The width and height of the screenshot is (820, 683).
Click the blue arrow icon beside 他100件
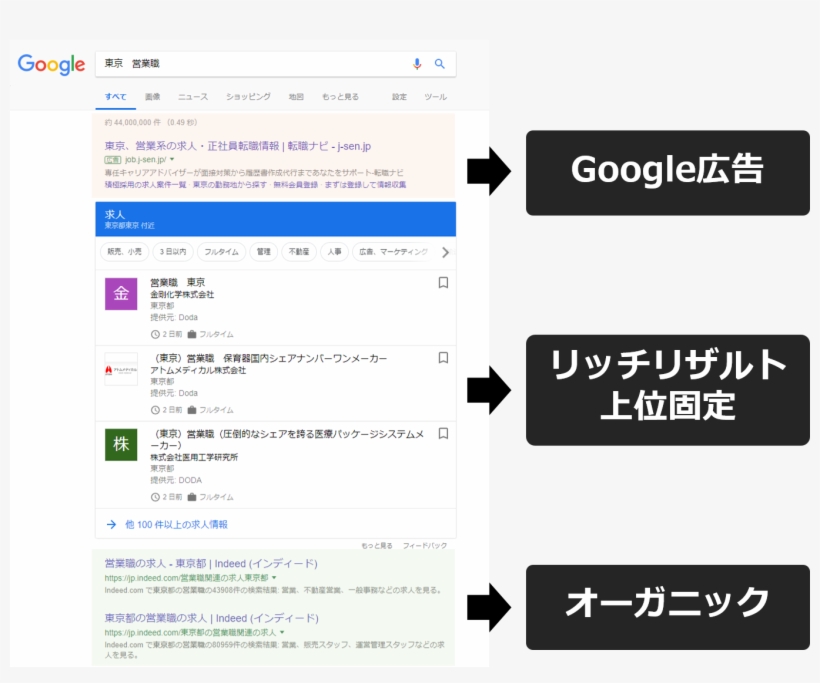click(x=110, y=525)
